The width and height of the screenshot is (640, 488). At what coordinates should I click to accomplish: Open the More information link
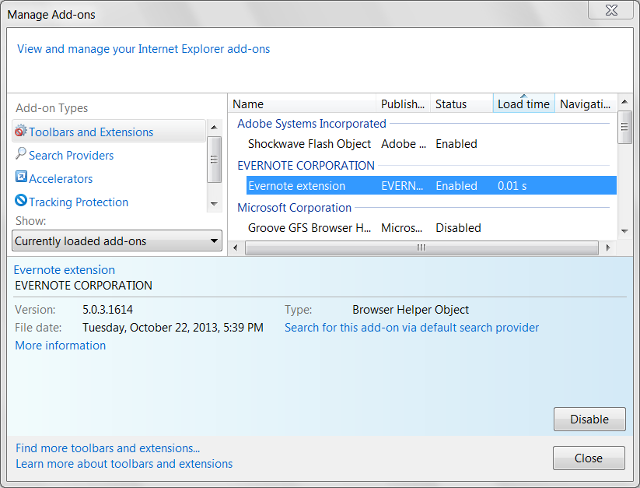point(60,346)
